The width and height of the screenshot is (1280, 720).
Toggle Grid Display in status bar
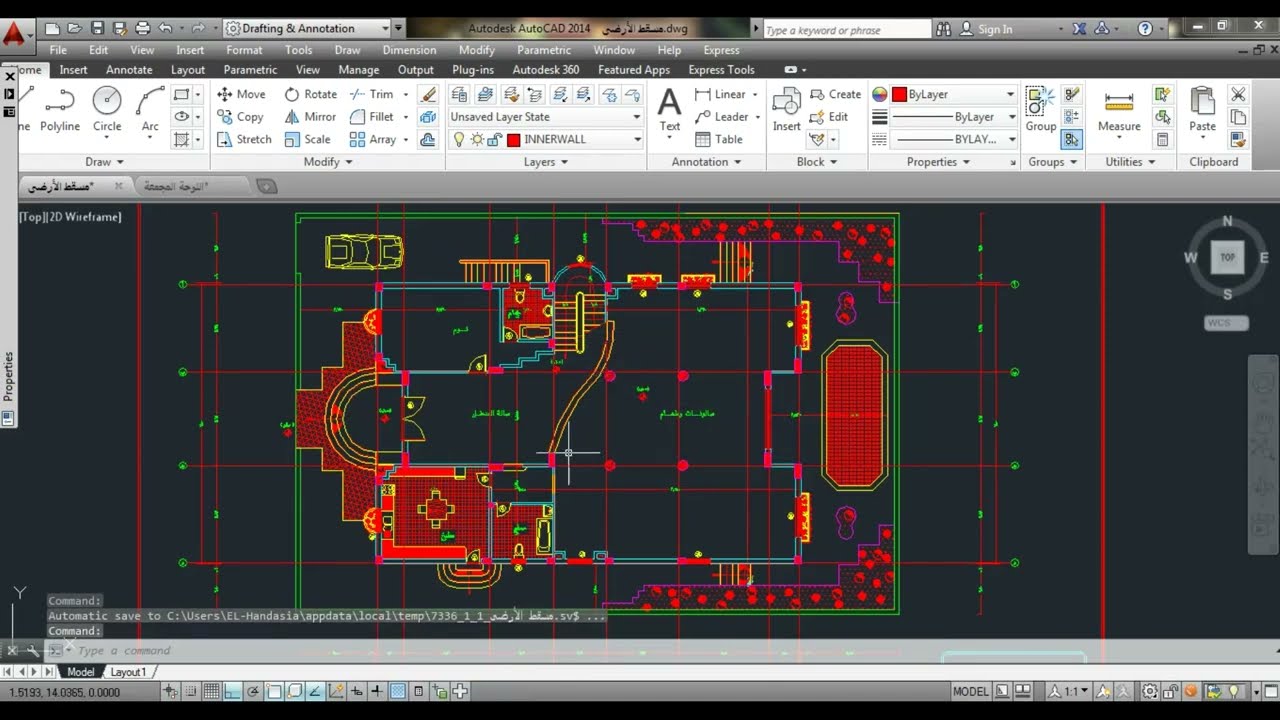211,691
